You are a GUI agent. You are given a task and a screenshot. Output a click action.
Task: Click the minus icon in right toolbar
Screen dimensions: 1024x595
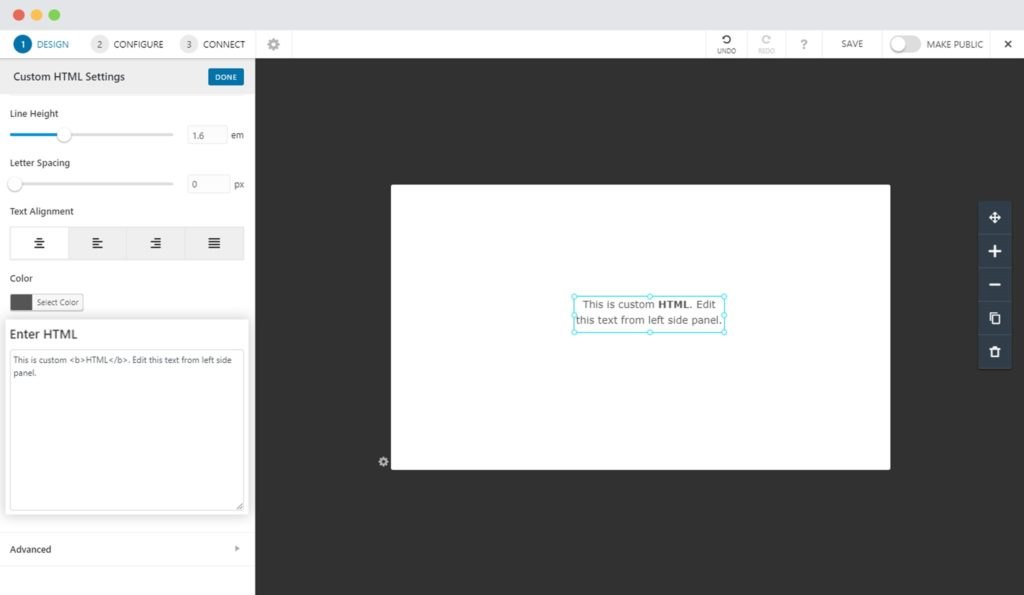point(994,285)
